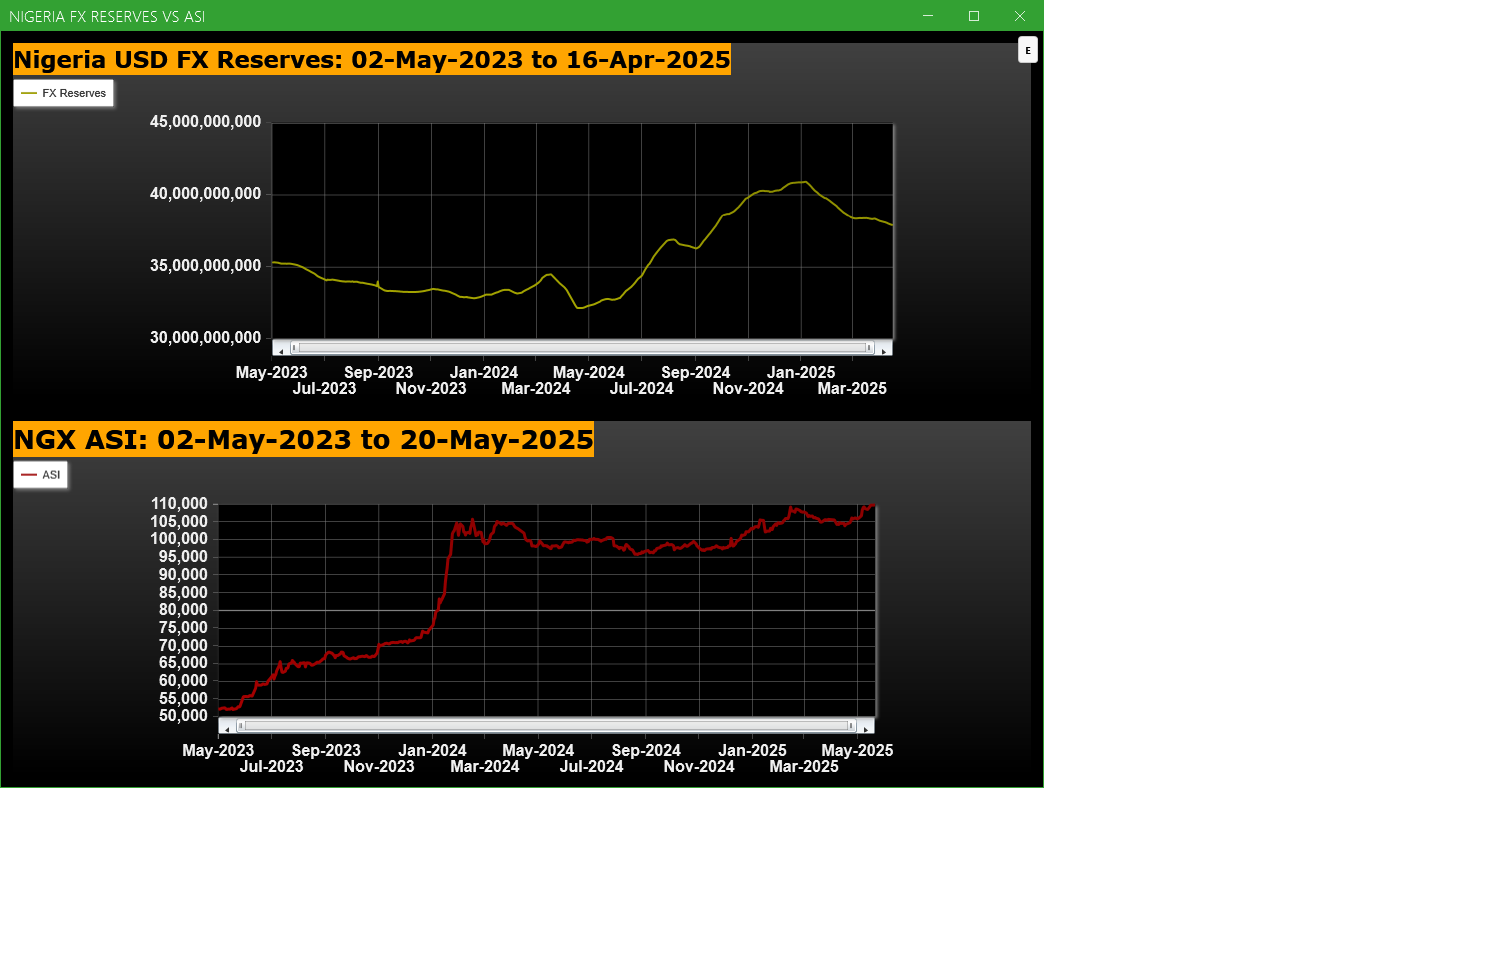Click left scroll arrow of ASI chart
Screen dimensions: 1500x960
(x=227, y=728)
